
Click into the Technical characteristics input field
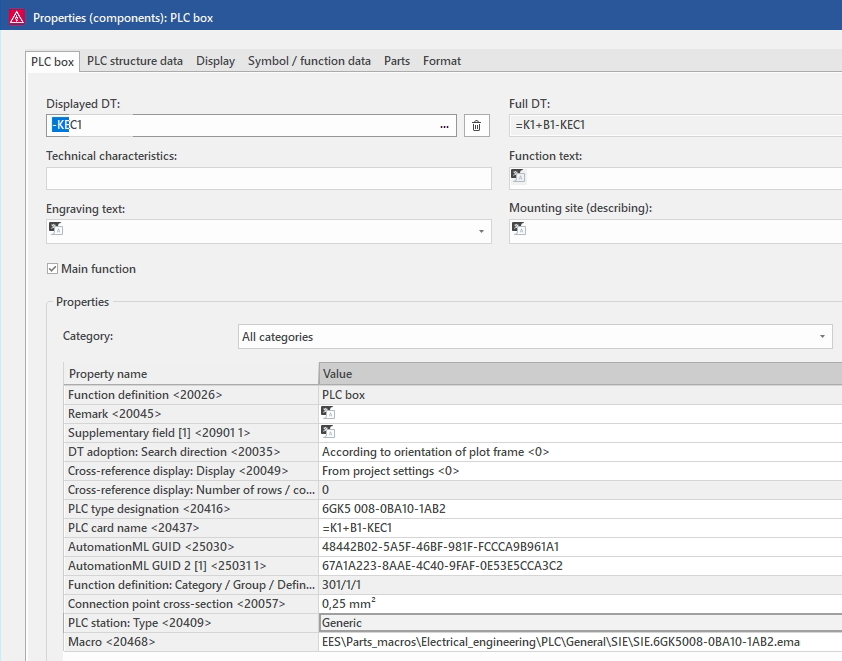tap(268, 179)
